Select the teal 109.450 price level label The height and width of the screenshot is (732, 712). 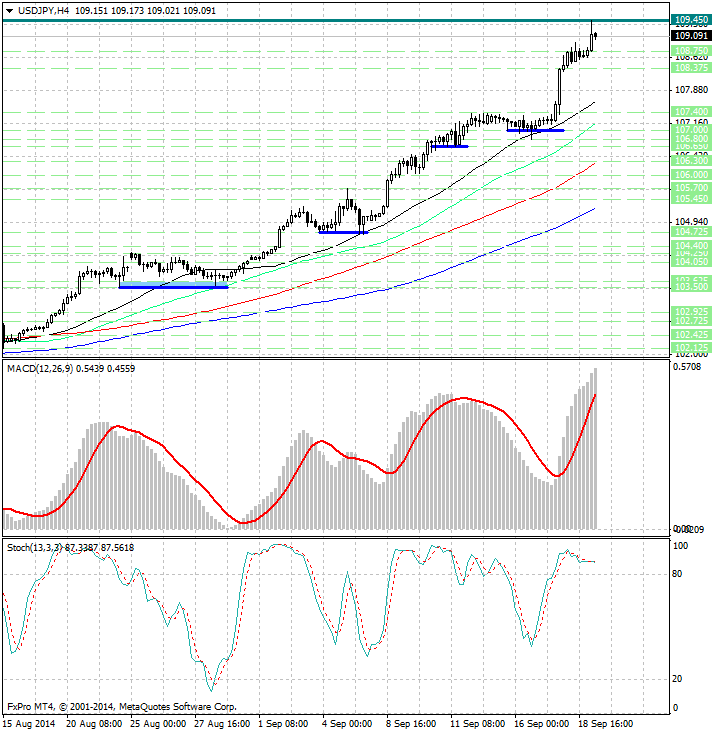691,20
